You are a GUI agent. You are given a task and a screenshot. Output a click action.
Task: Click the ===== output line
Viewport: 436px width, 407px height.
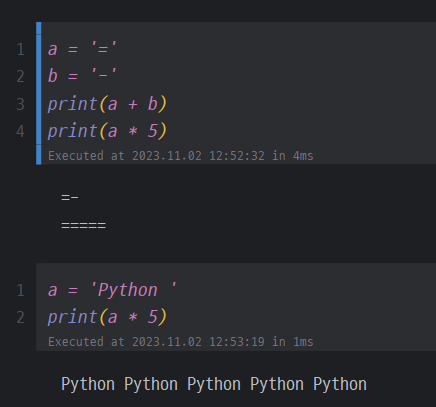pyautogui.click(x=83, y=226)
